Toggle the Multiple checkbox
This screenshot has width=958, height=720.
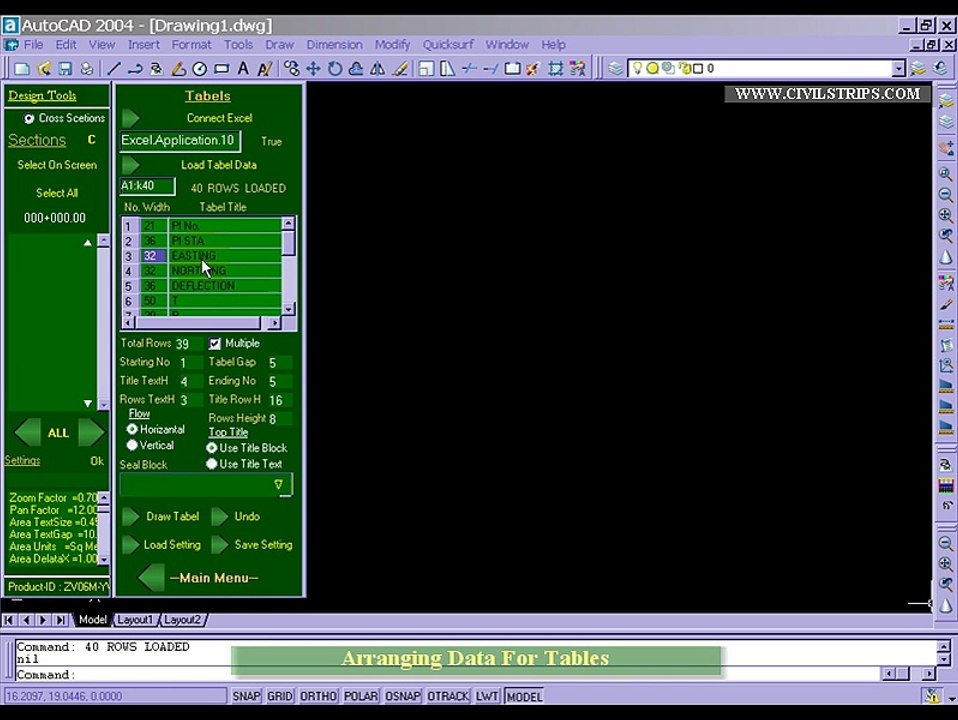(x=214, y=343)
